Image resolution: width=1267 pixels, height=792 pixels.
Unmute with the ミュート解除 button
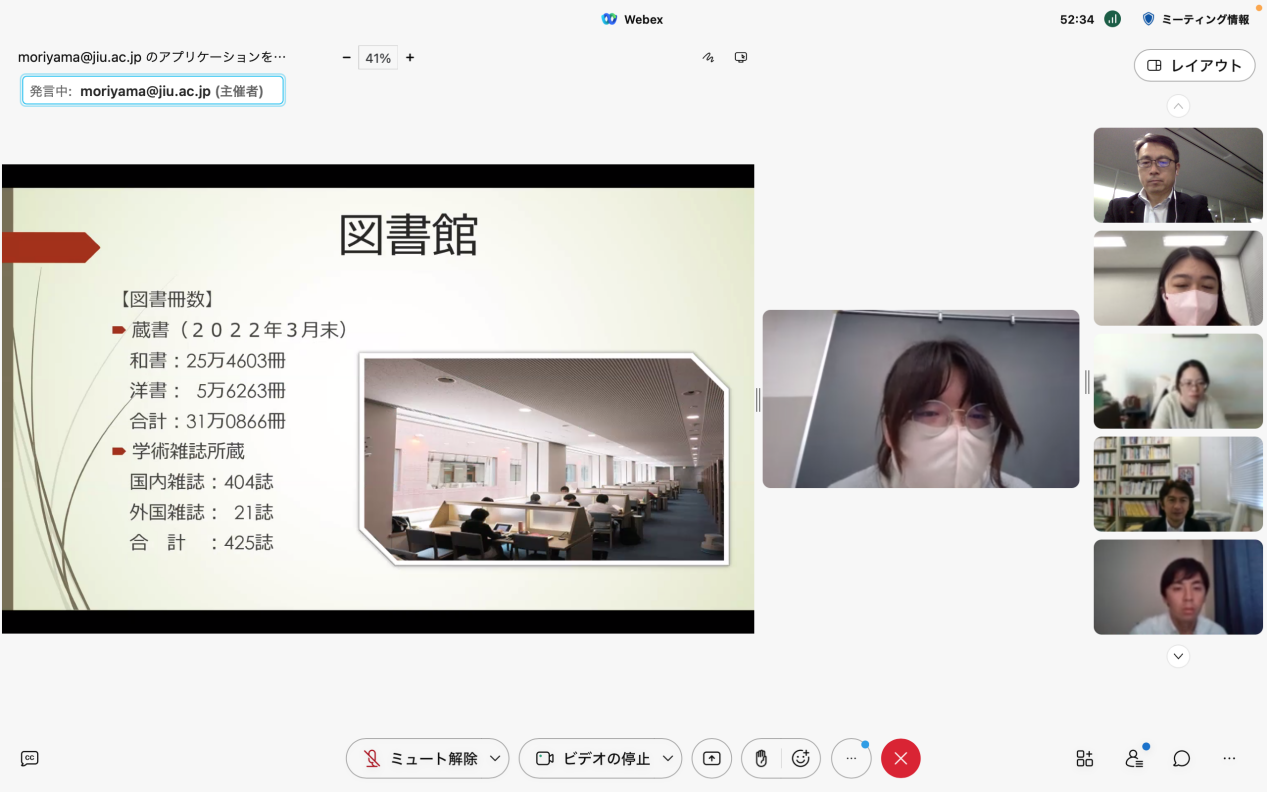point(418,758)
